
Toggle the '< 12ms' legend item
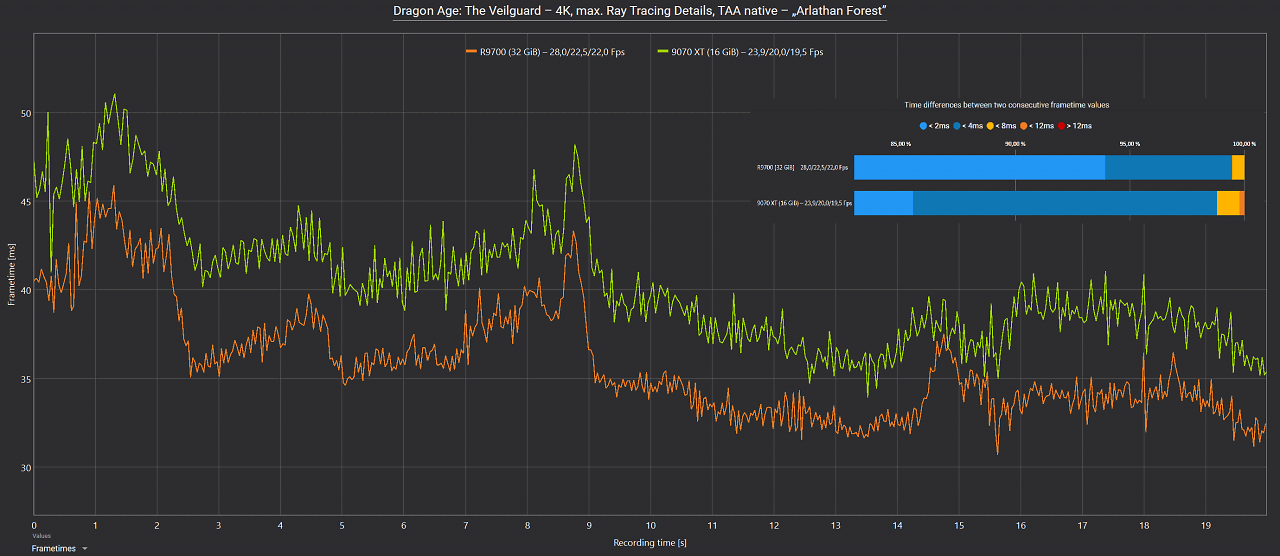pyautogui.click(x=1039, y=126)
